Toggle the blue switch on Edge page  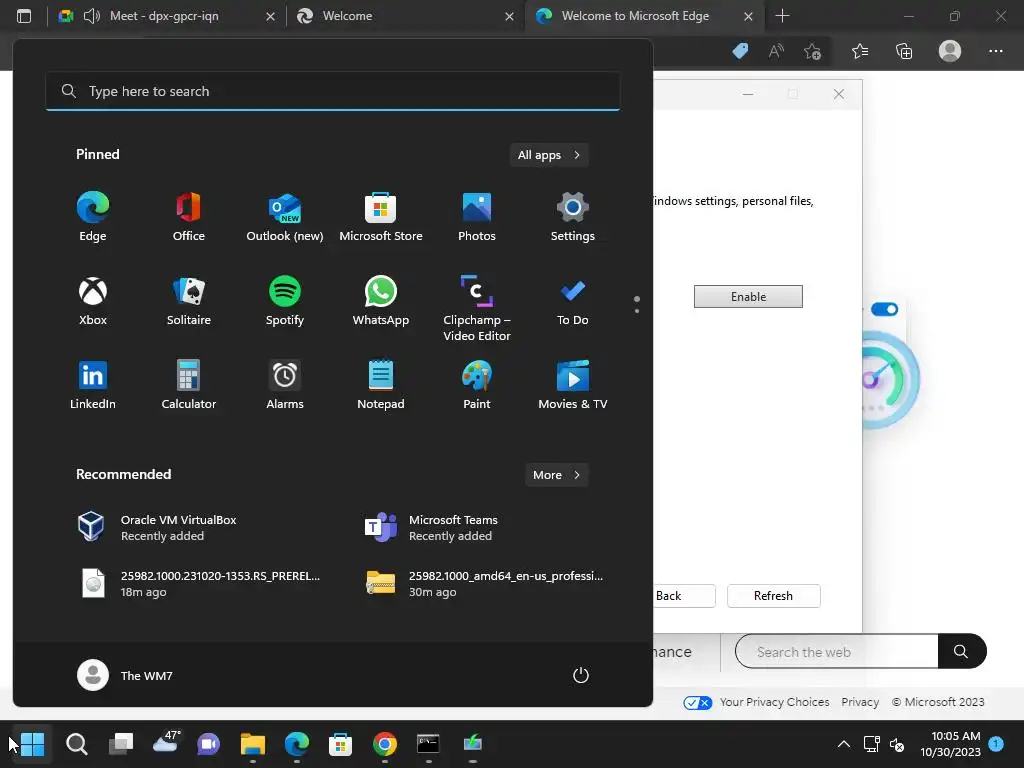(884, 309)
